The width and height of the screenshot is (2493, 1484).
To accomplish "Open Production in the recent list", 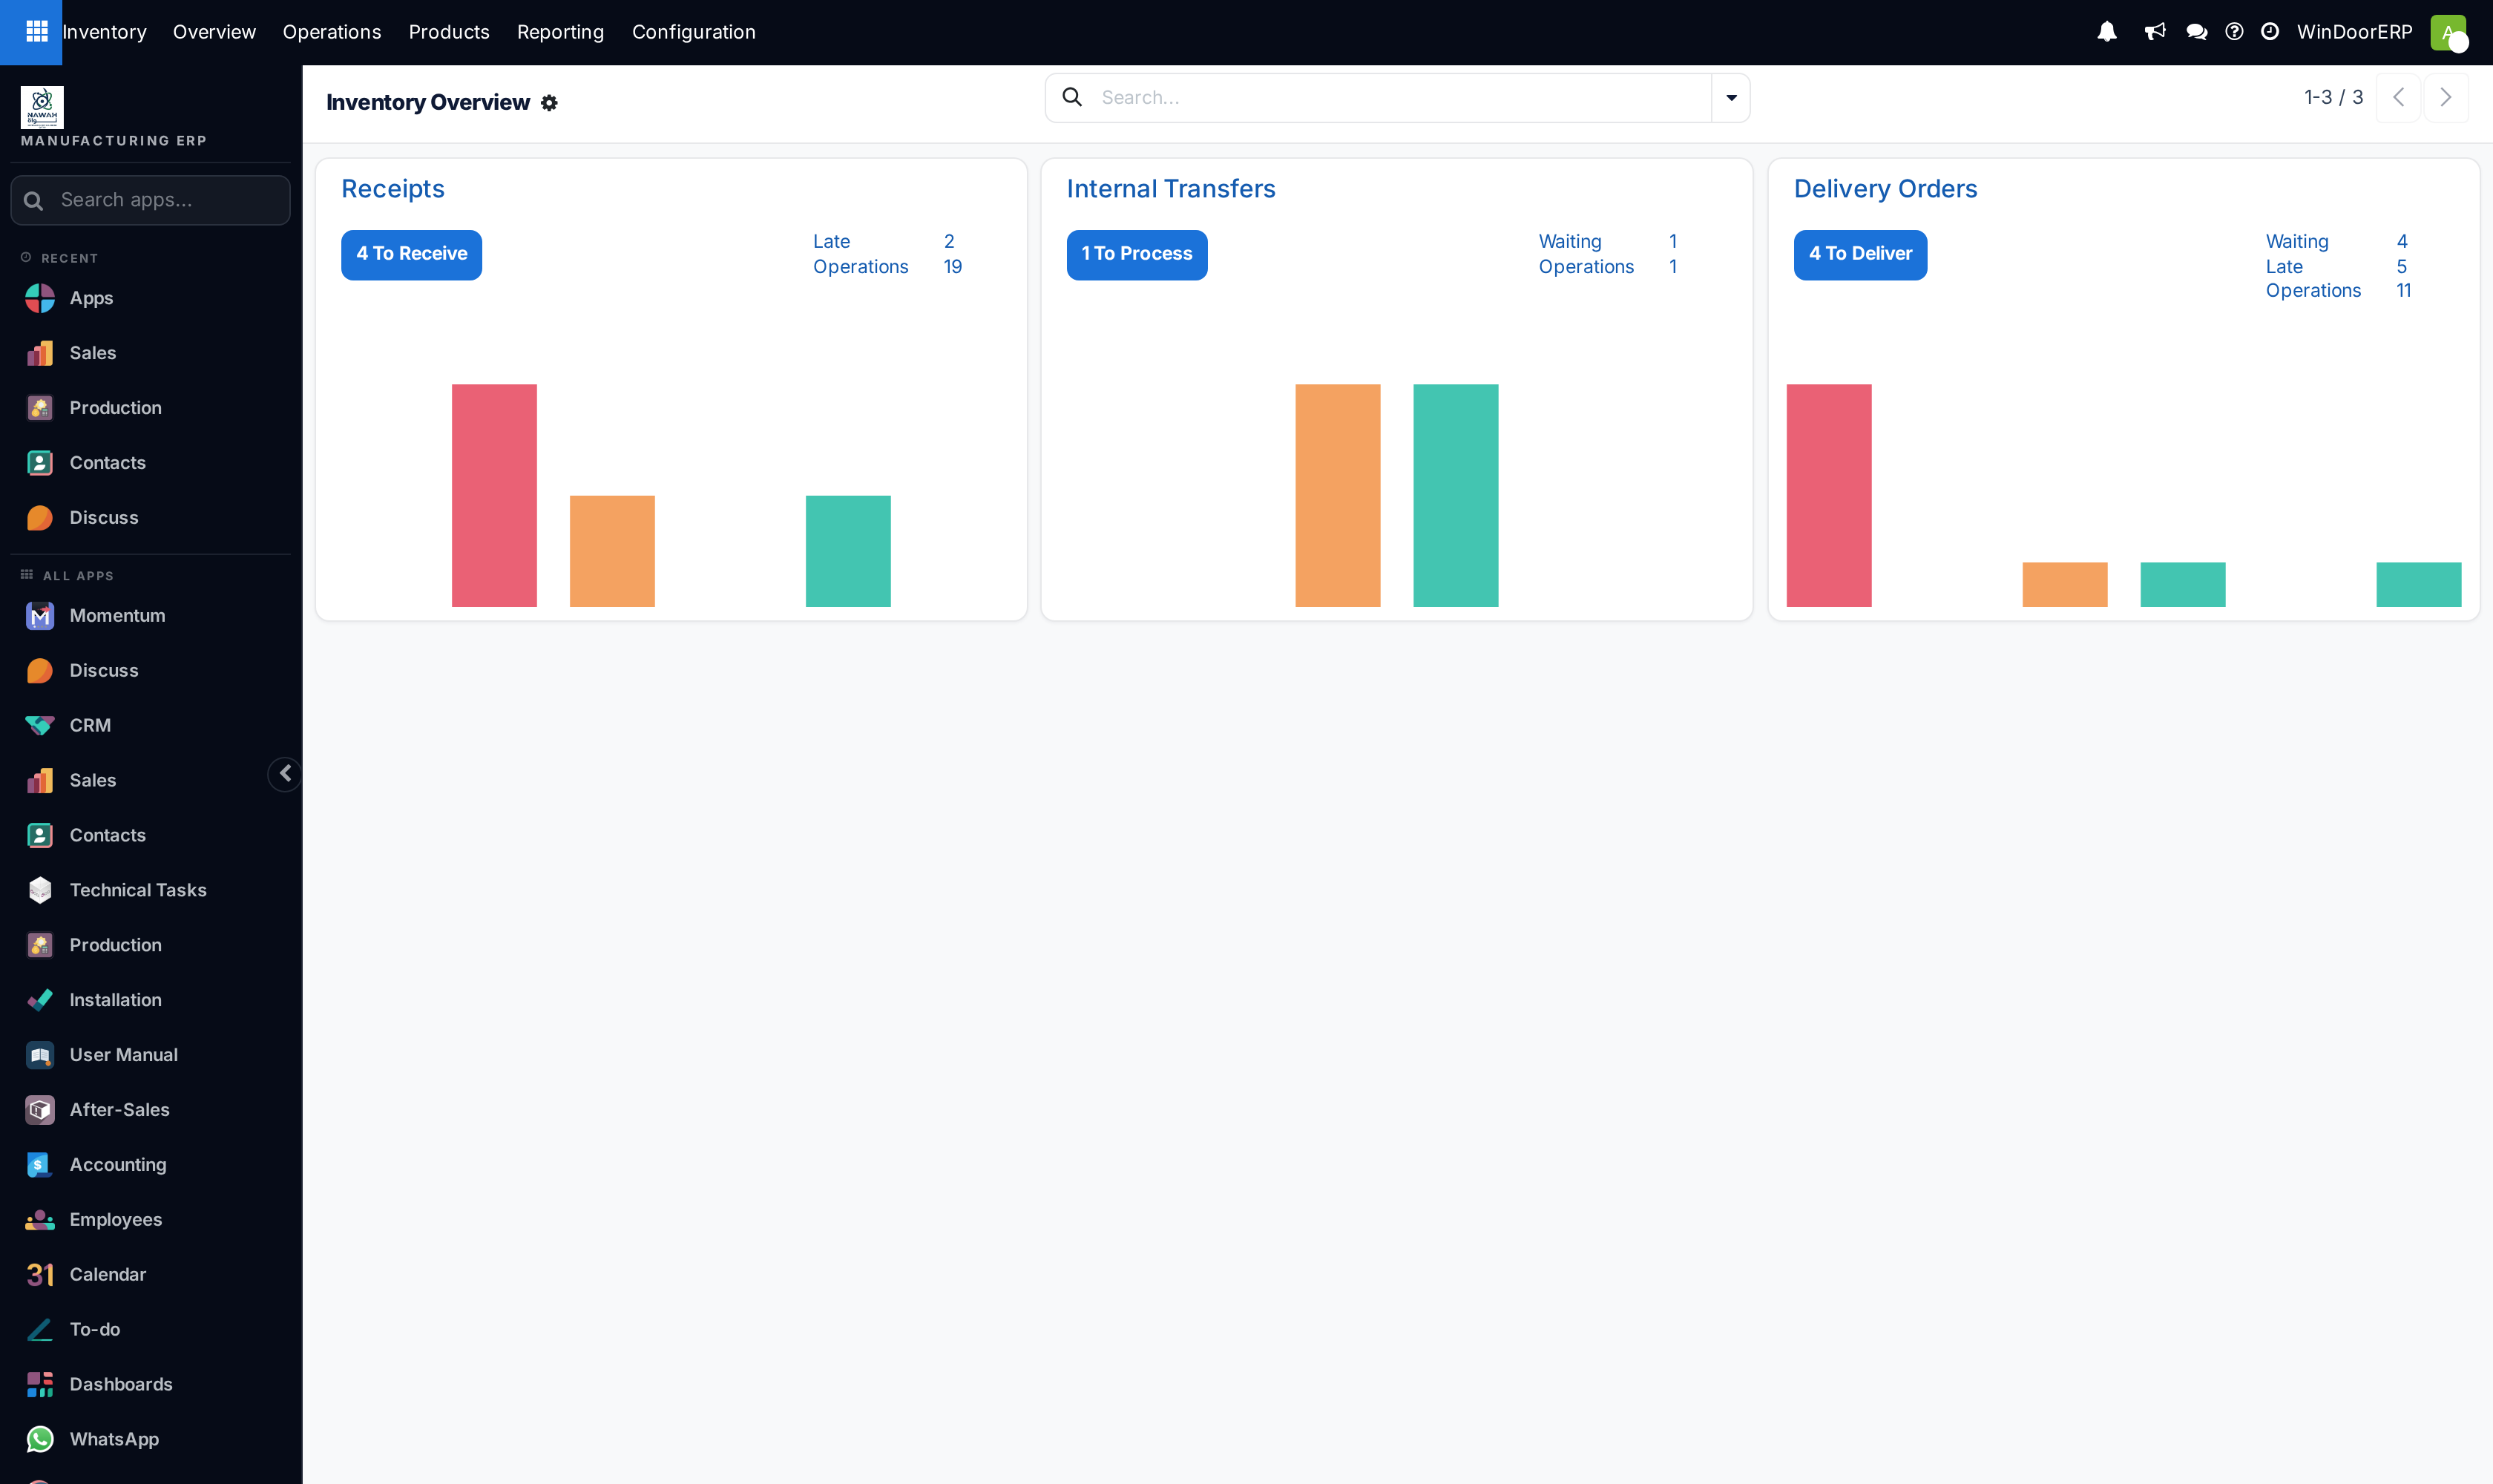I will [x=150, y=408].
